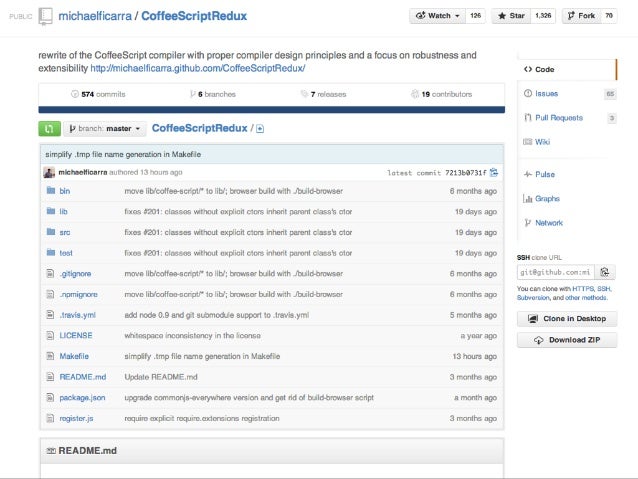
Task: Click the Pulse icon in the sidebar
Action: (x=528, y=175)
